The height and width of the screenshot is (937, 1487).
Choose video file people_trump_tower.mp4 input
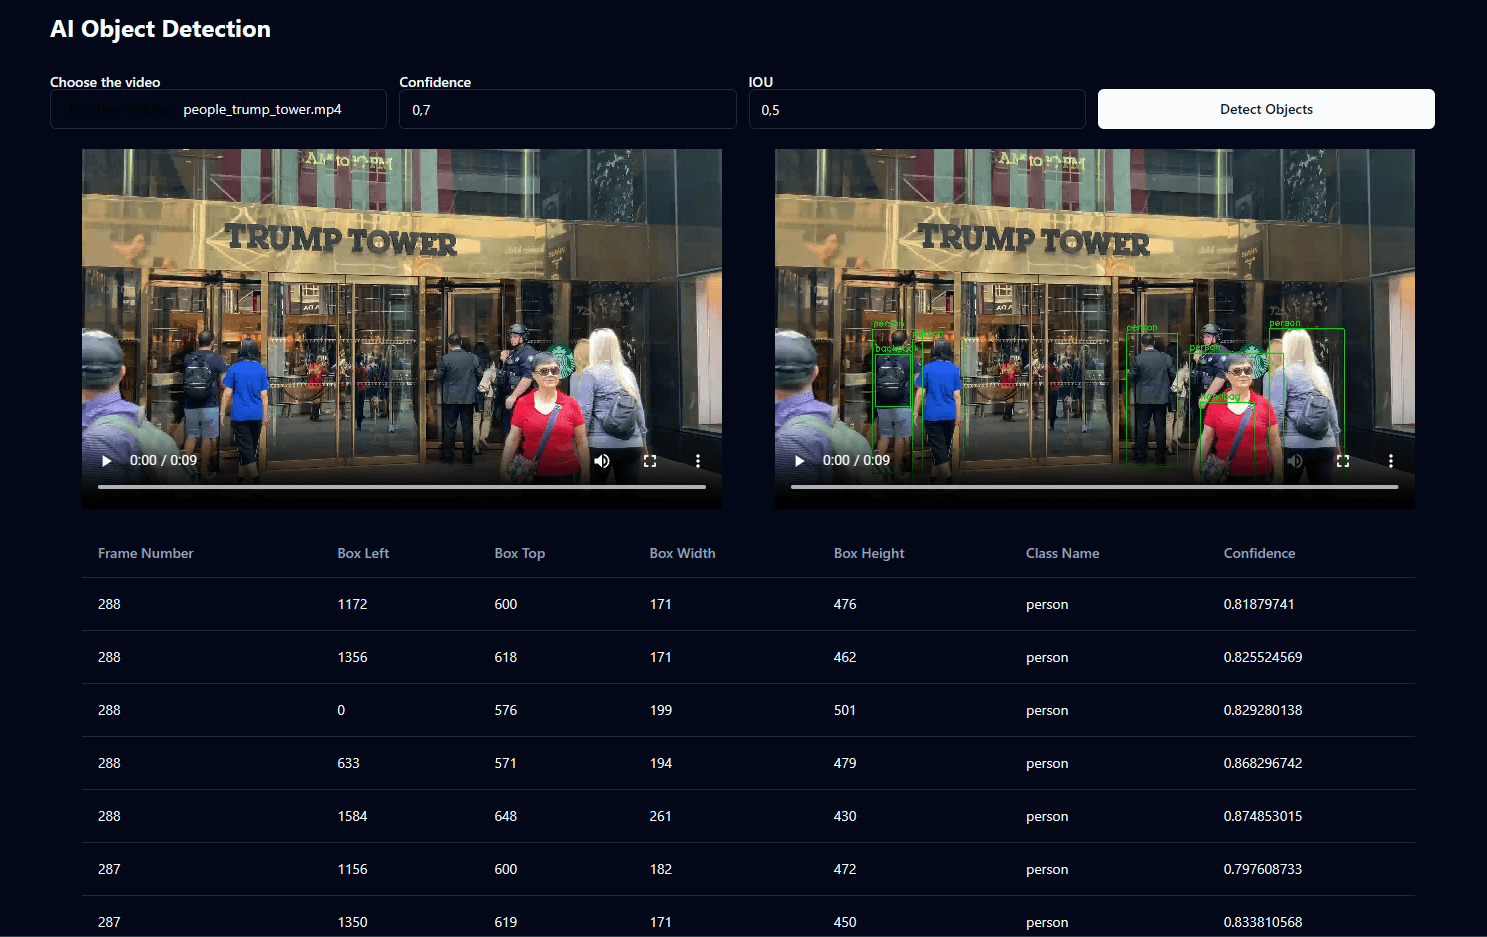[x=218, y=109]
